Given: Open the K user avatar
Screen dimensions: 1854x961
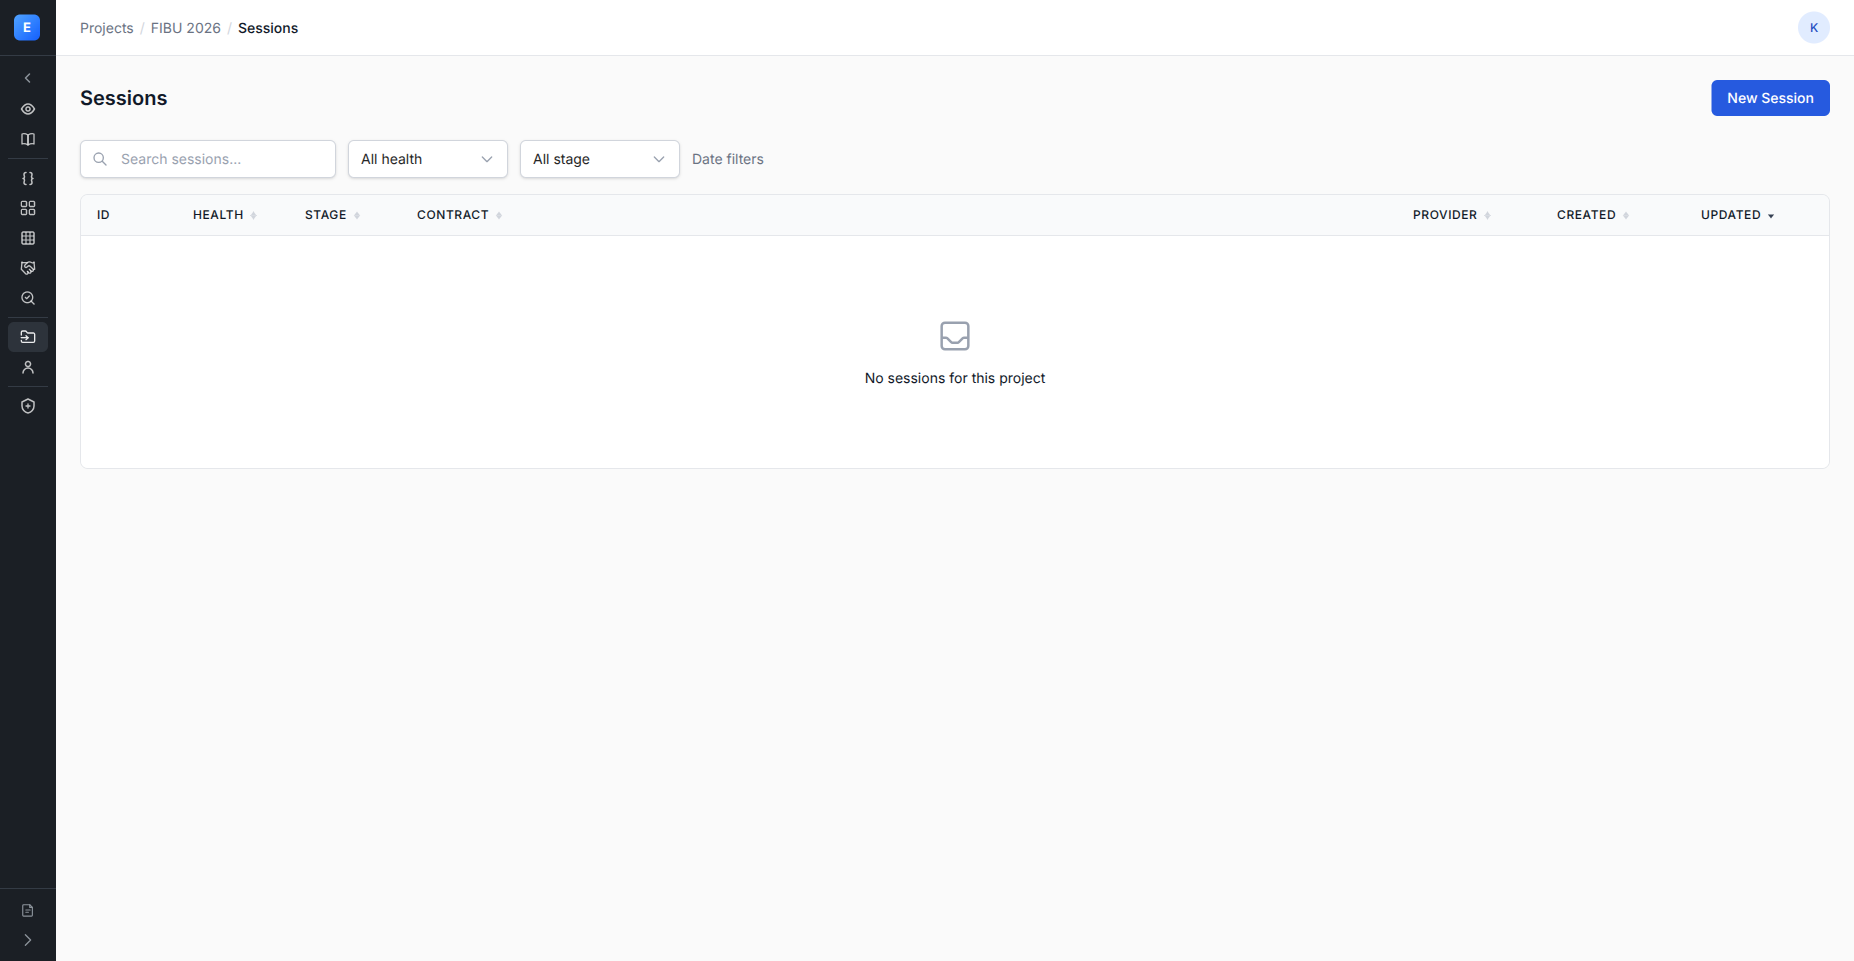Looking at the screenshot, I should tap(1814, 28).
